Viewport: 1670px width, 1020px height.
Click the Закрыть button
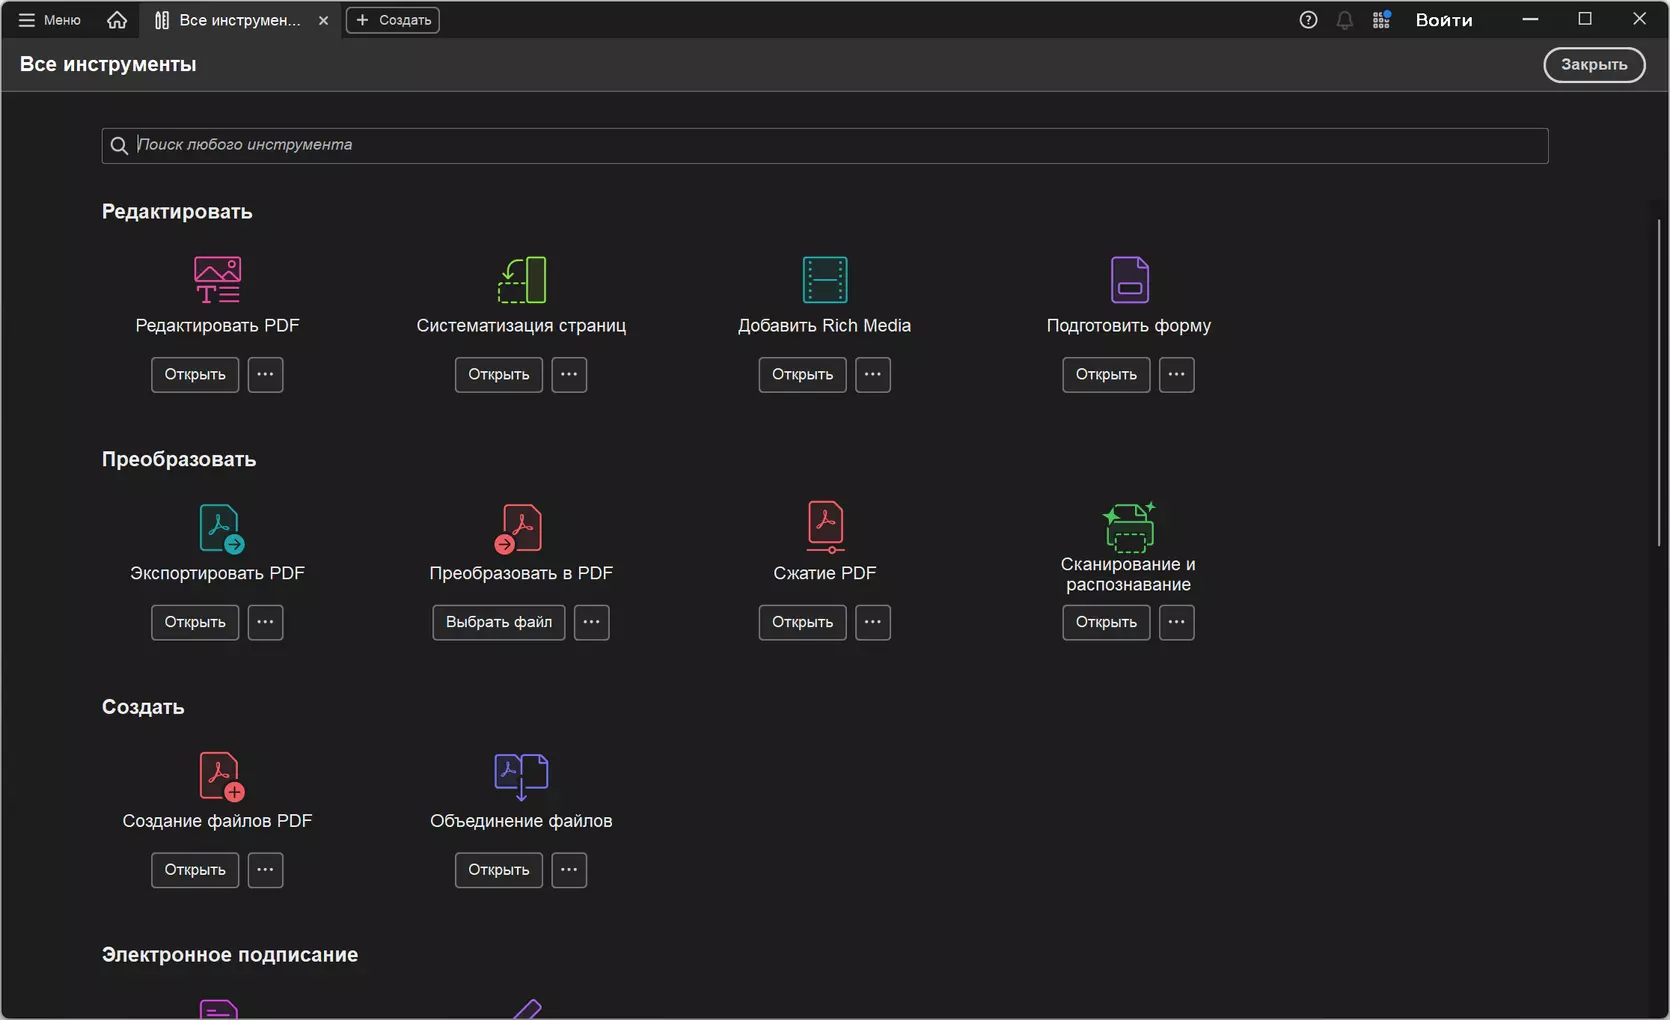pos(1594,65)
